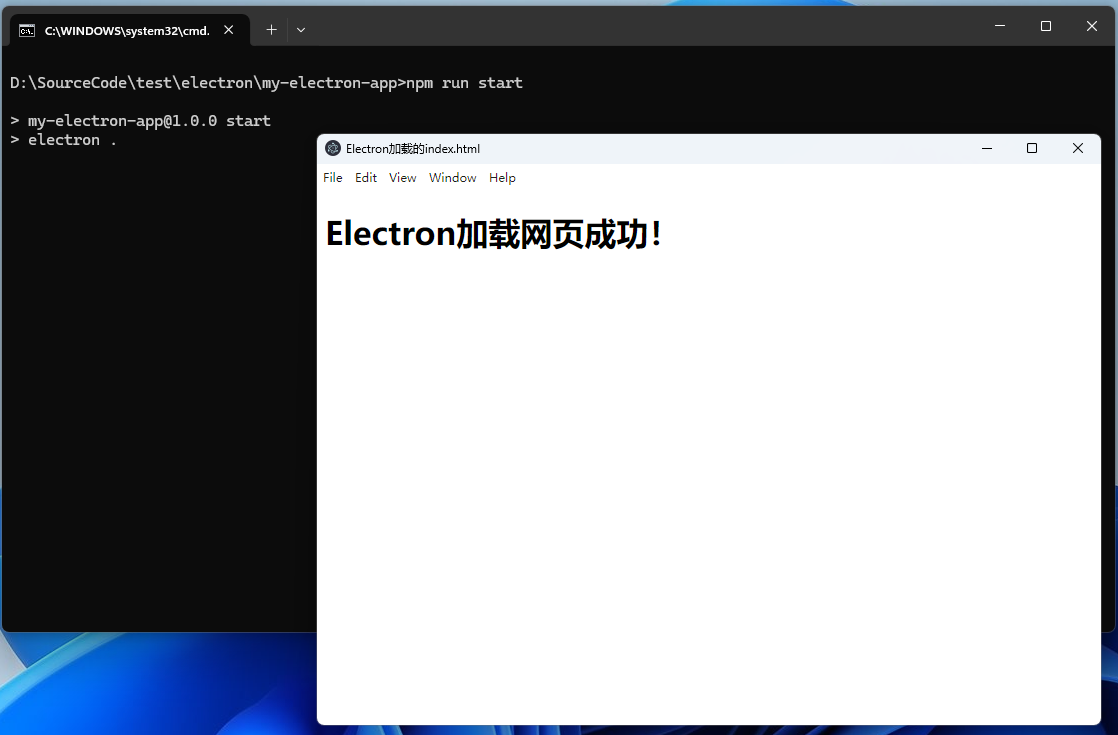Click the heading 'Electron加载网页成功!'

[x=494, y=234]
